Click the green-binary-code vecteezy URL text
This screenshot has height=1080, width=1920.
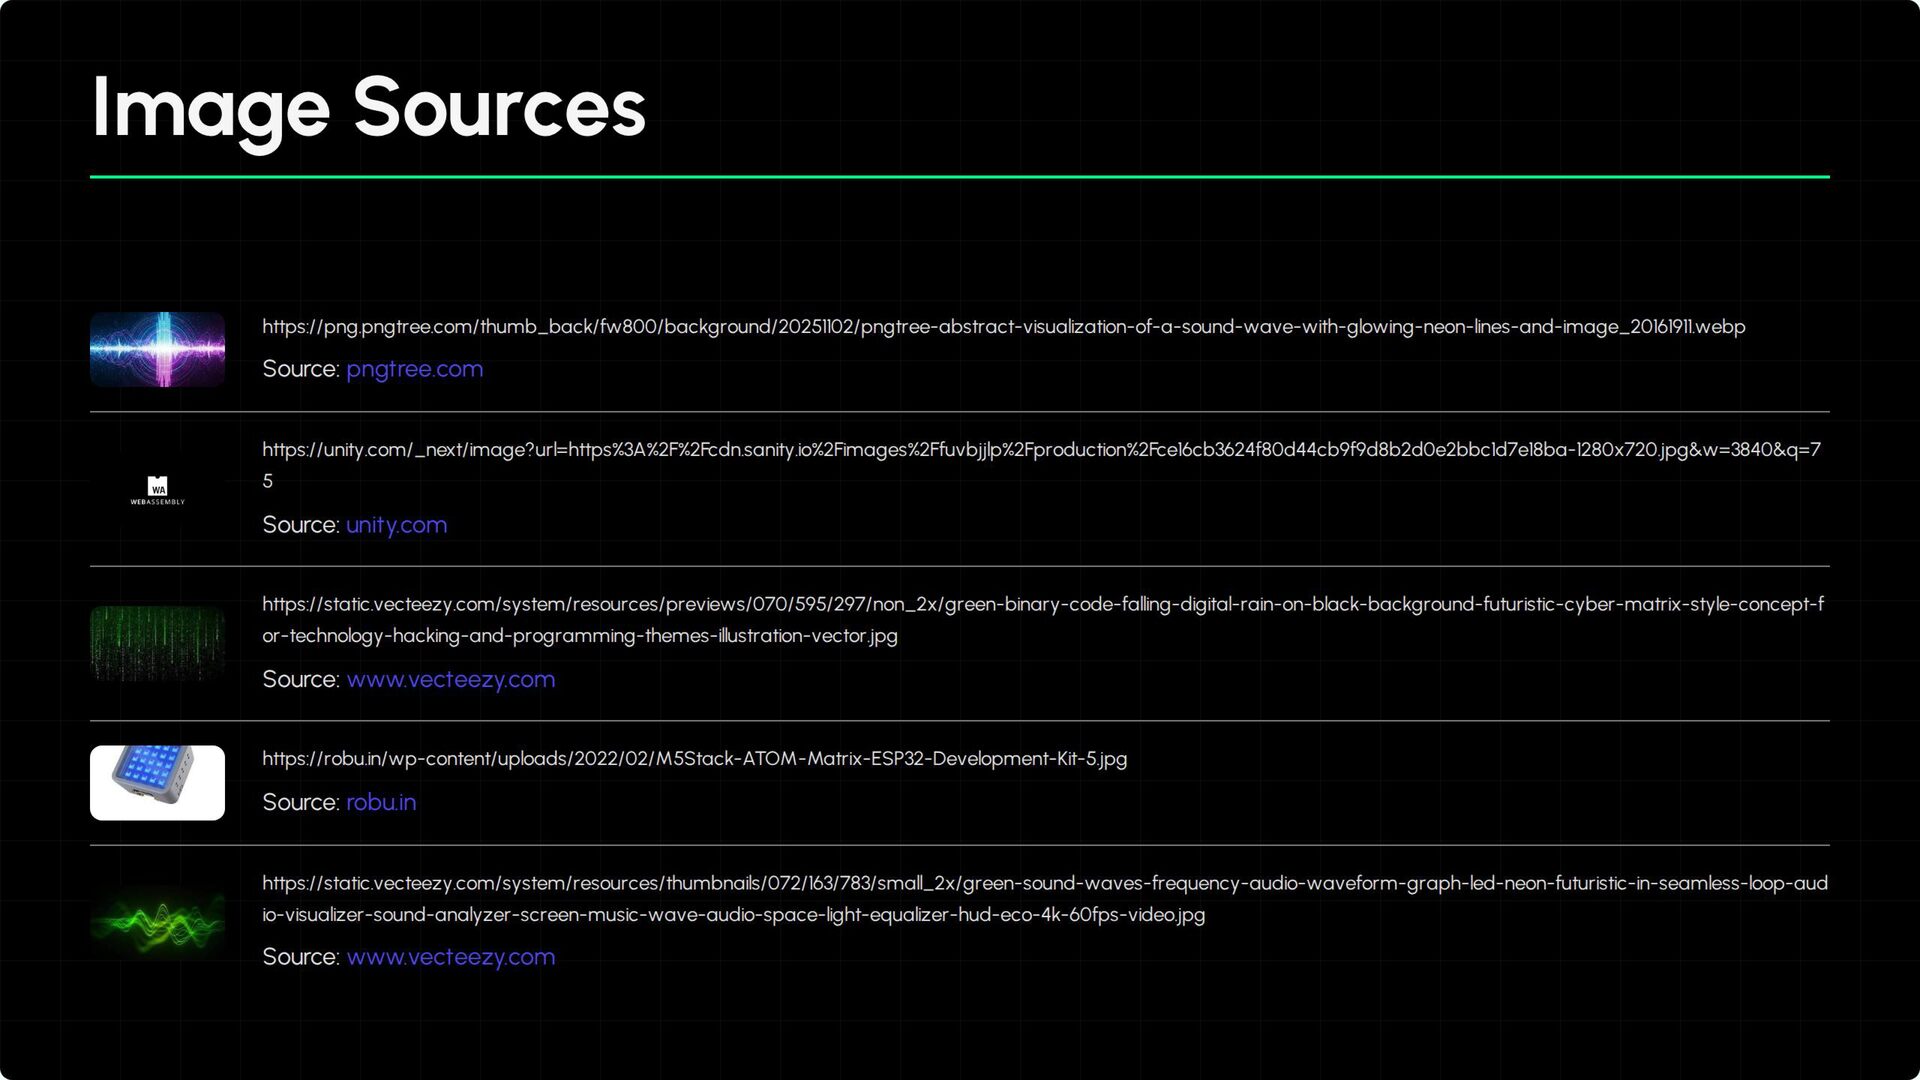(x=1040, y=605)
